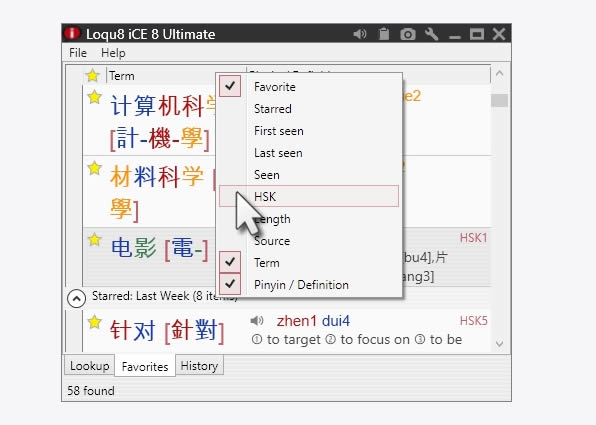Enable the HSK column

tap(309, 196)
